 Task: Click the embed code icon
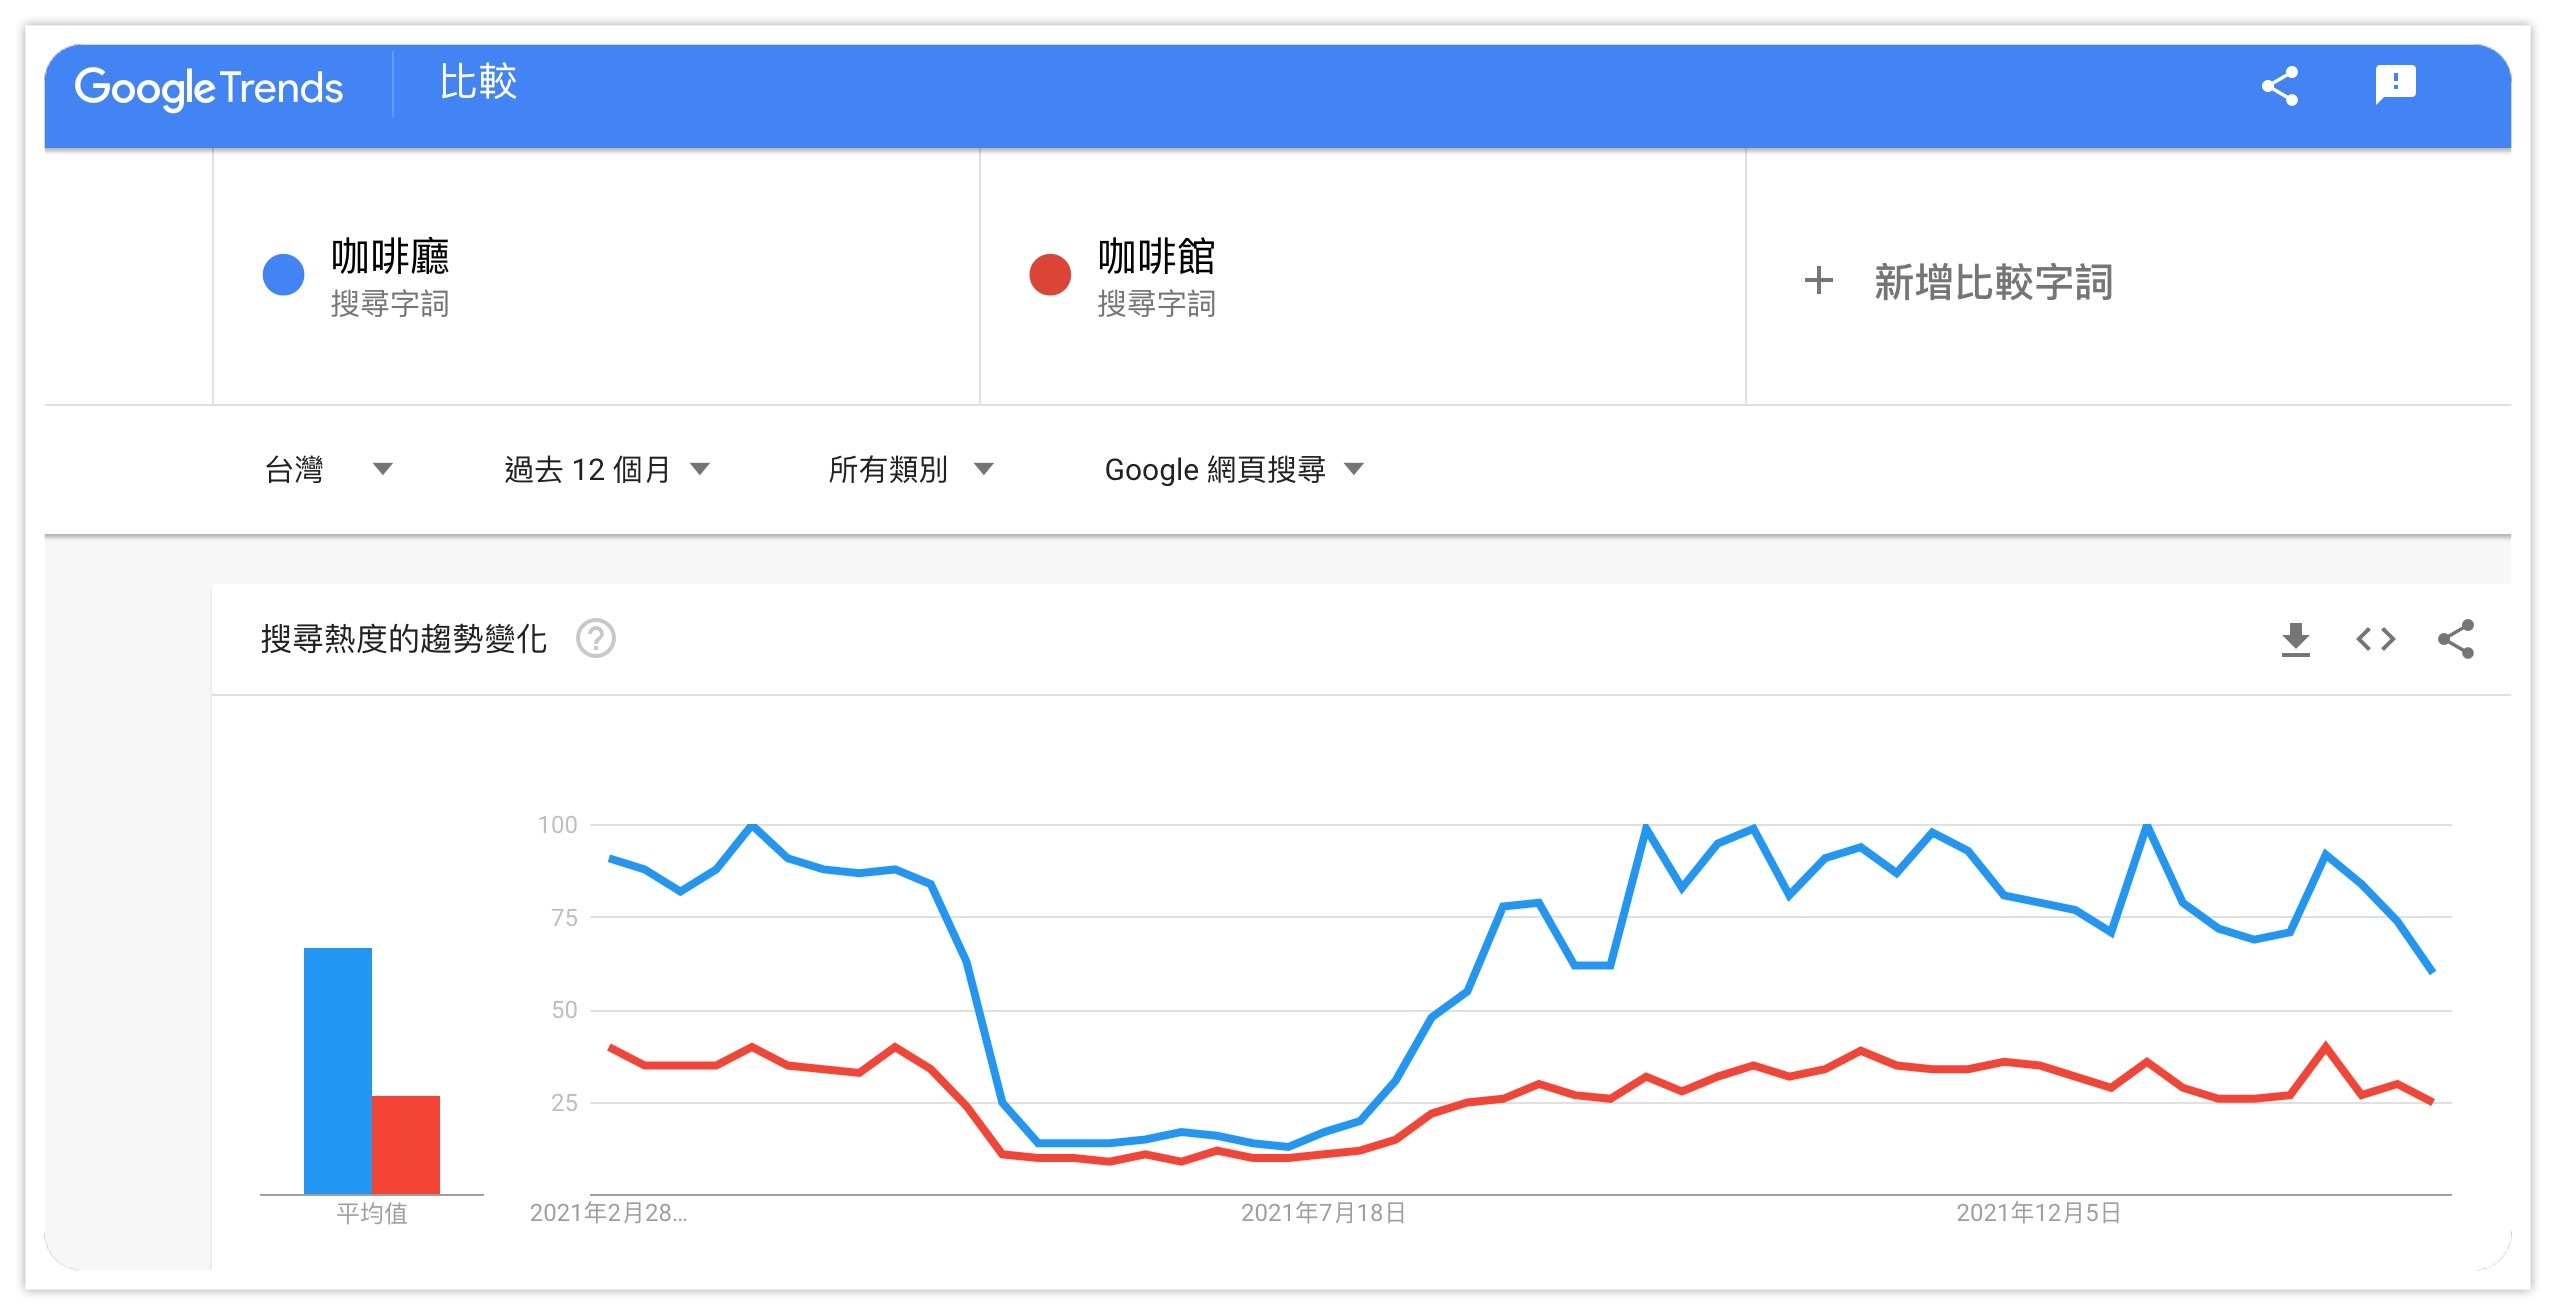tap(2375, 639)
